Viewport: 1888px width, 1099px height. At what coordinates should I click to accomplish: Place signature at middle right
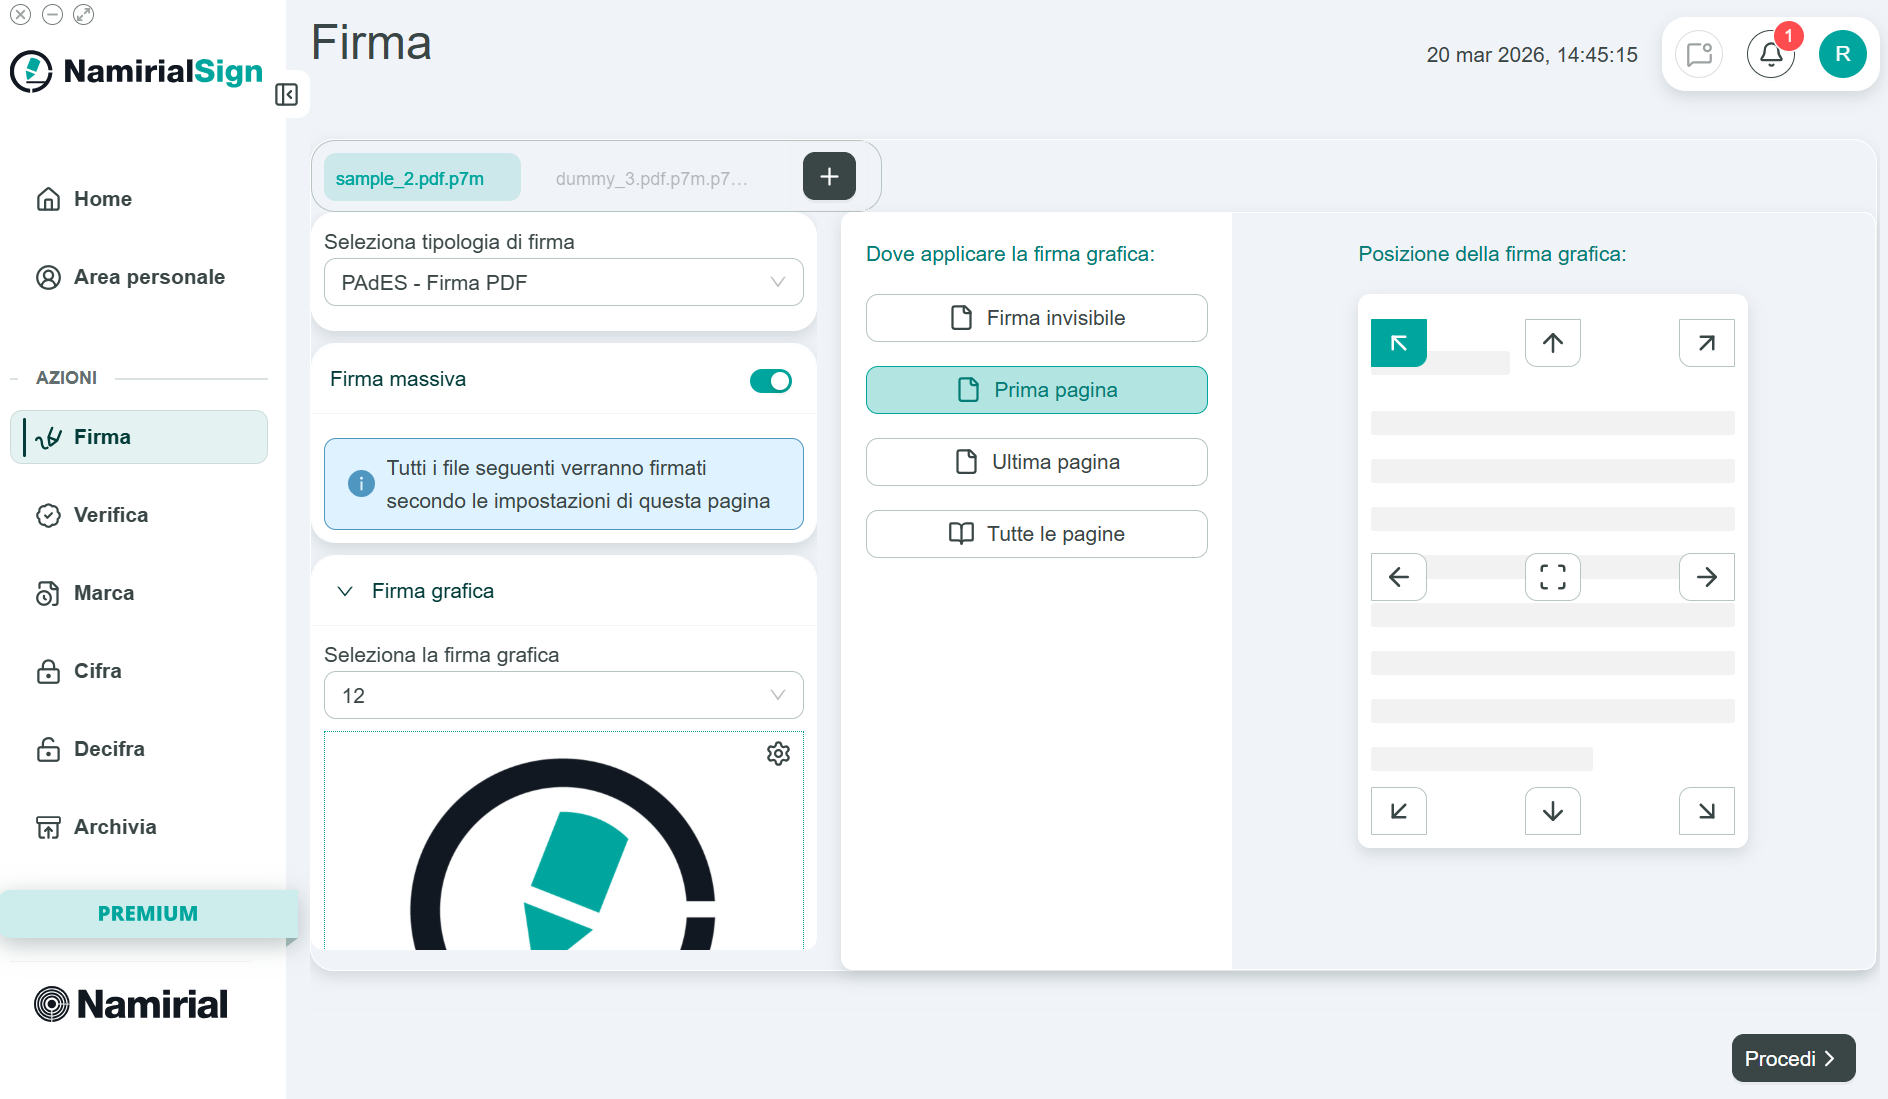[x=1707, y=577]
